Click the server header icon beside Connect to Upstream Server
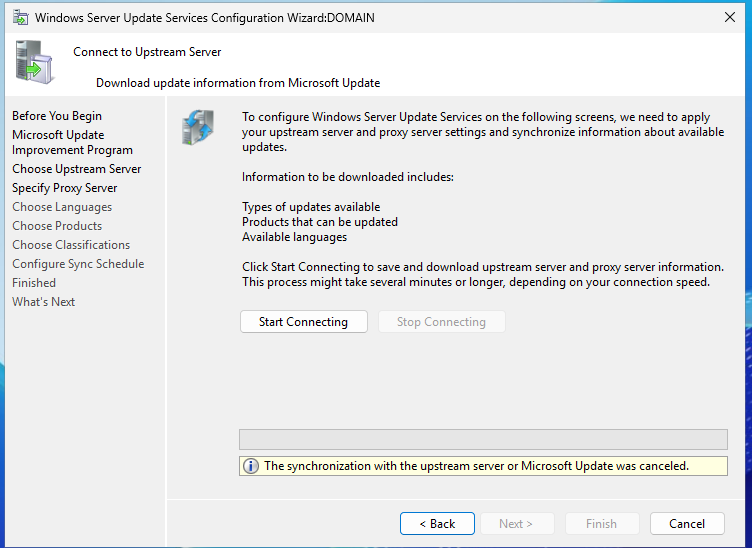This screenshot has height=548, width=752. tap(35, 62)
